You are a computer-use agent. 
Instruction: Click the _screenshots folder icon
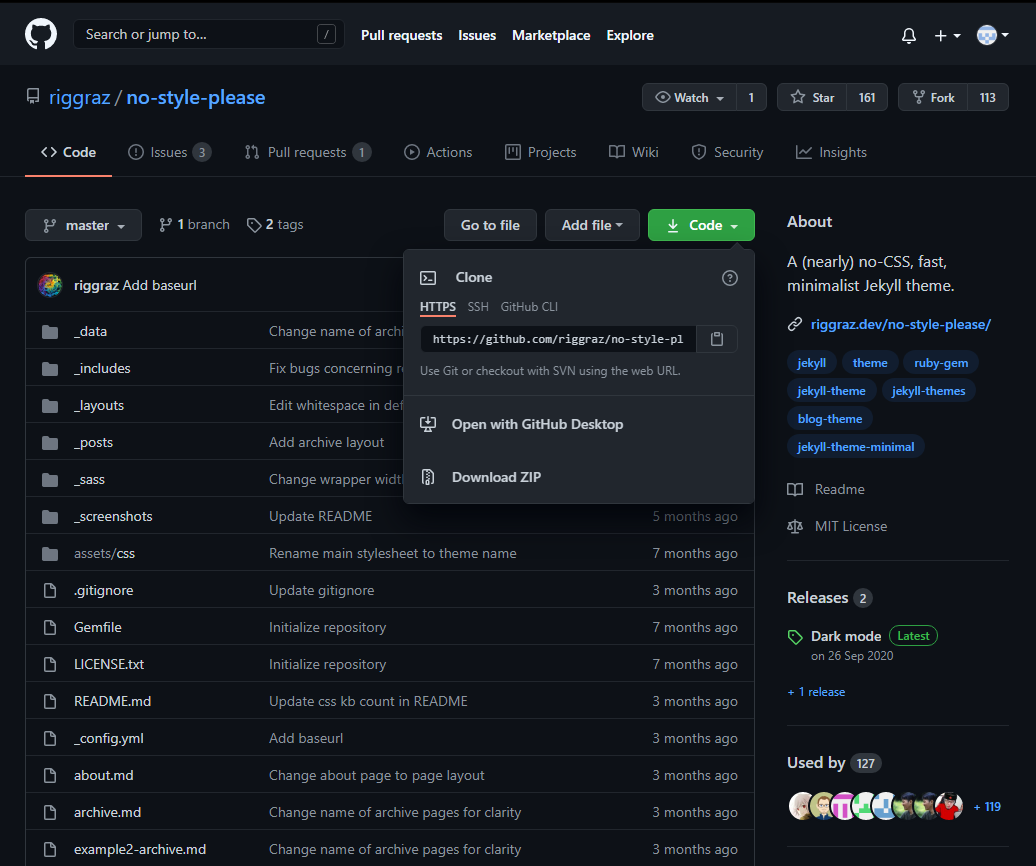[x=50, y=517]
